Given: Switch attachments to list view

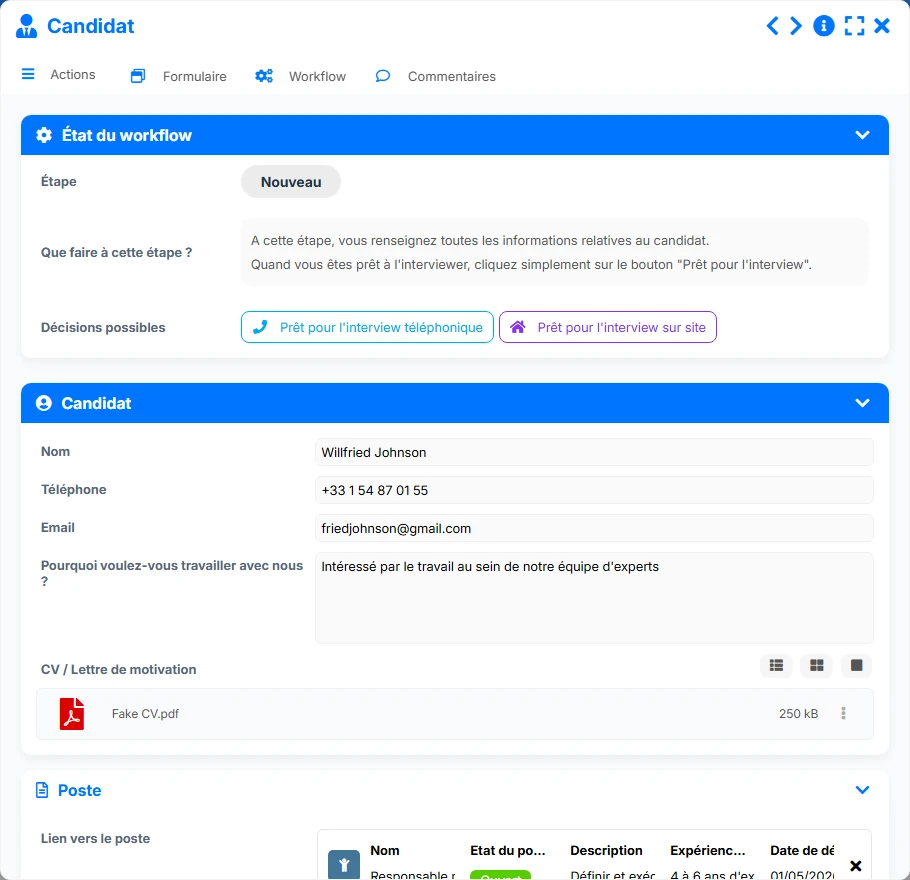Looking at the screenshot, I should [x=777, y=665].
